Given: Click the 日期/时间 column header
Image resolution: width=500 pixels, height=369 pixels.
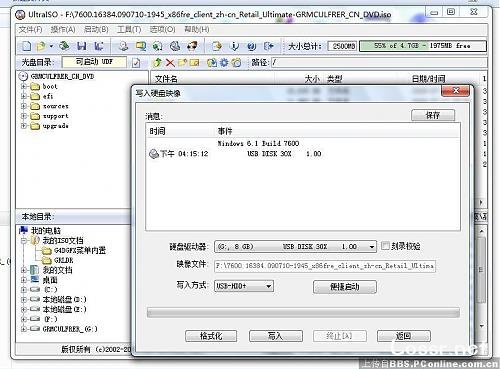Looking at the screenshot, I should coord(428,79).
